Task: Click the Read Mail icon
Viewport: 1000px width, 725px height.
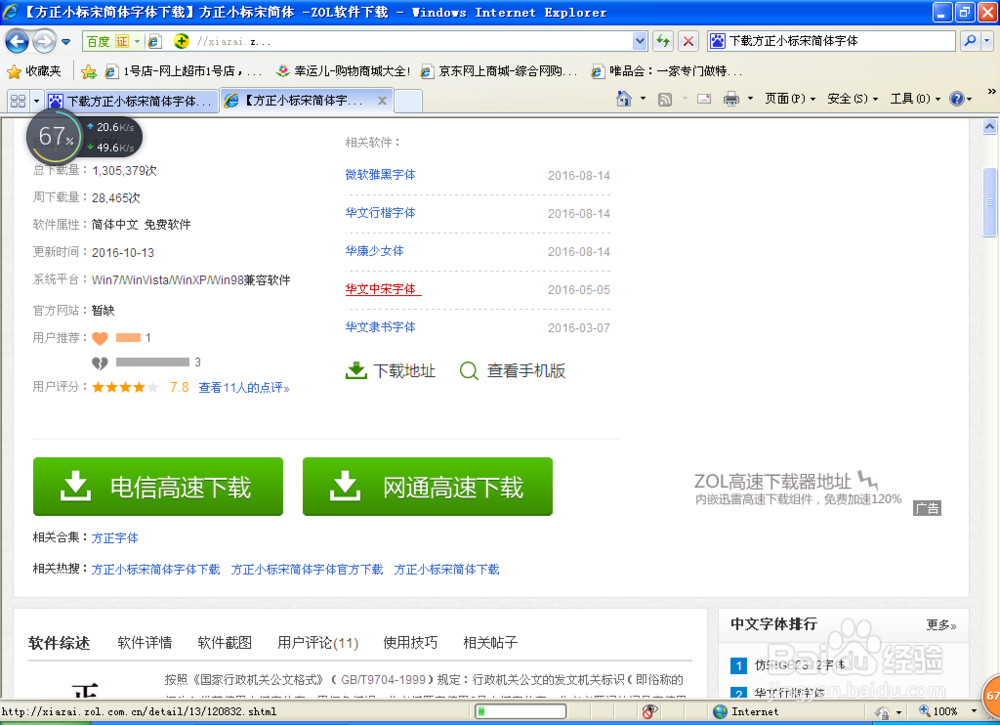Action: coord(704,99)
